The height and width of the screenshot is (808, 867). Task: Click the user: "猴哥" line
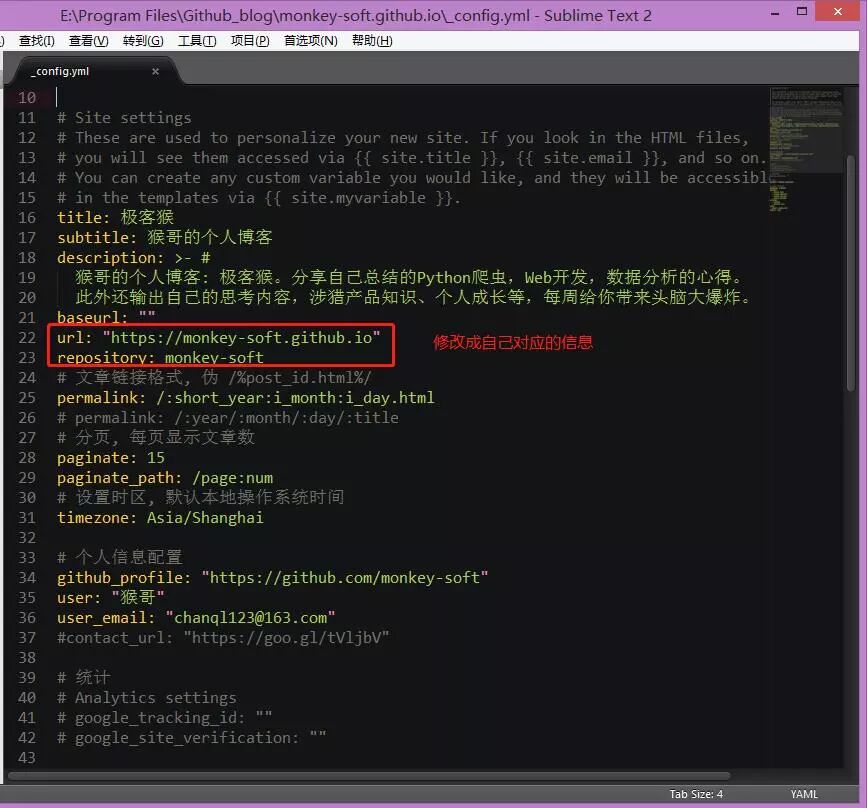(x=111, y=598)
